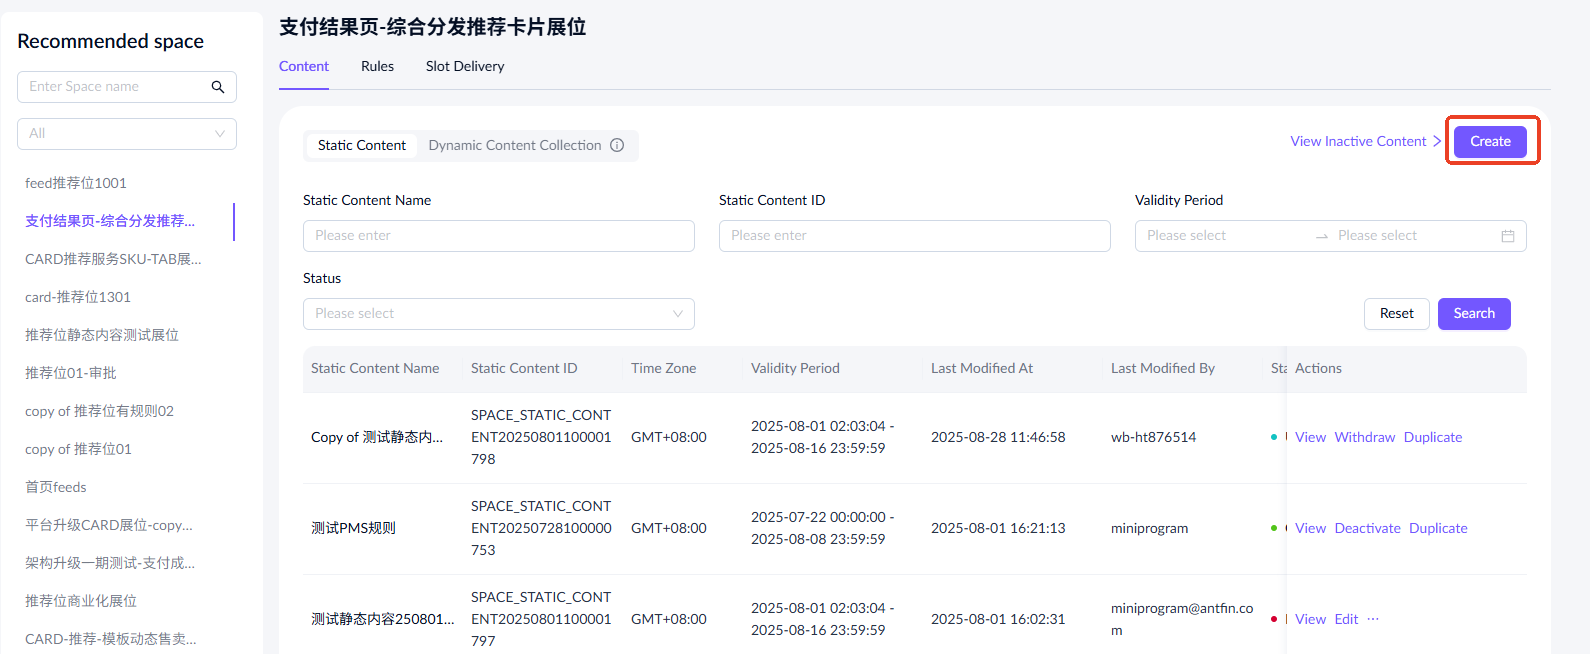Click arrow next to View Inactive Content
The height and width of the screenshot is (654, 1590).
pyautogui.click(x=1437, y=141)
